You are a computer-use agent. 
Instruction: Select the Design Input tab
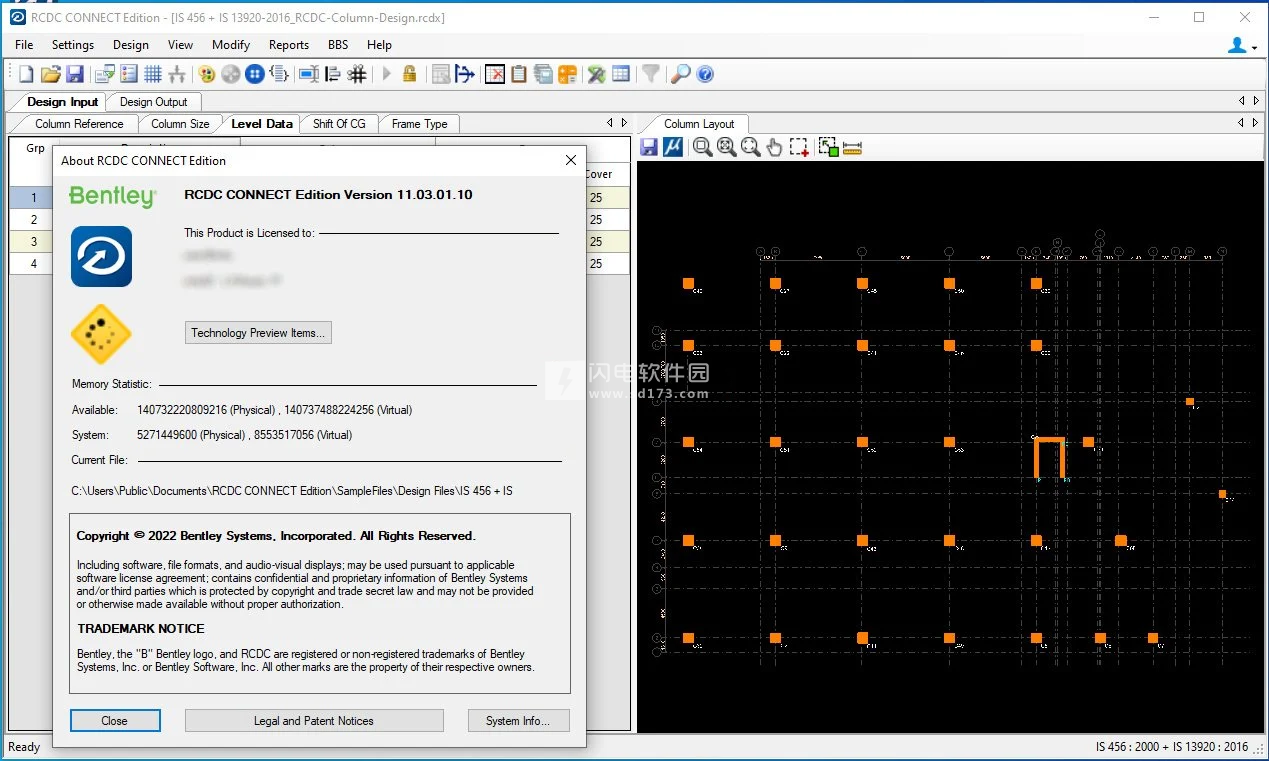[x=62, y=102]
